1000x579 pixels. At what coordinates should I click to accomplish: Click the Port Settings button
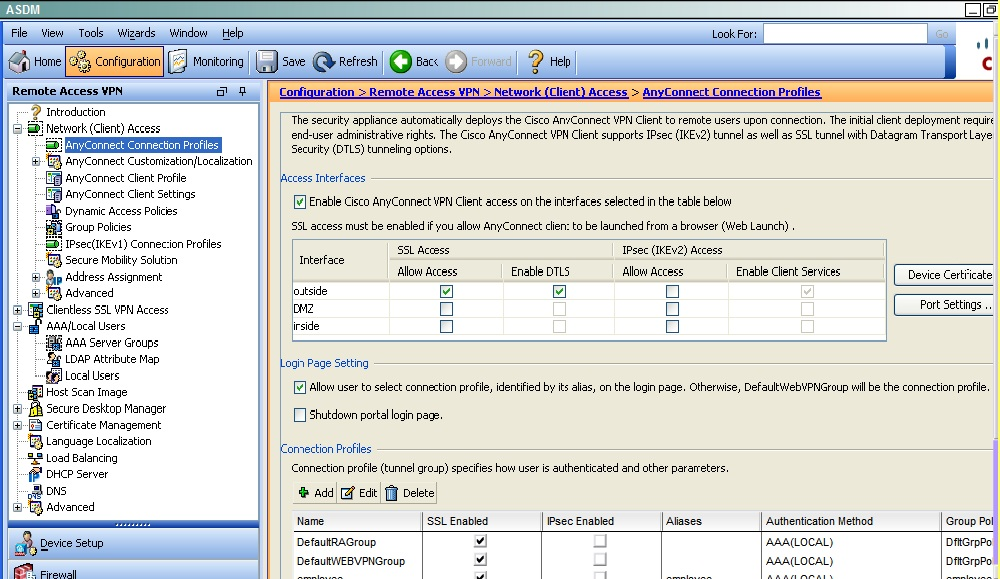(x=946, y=305)
